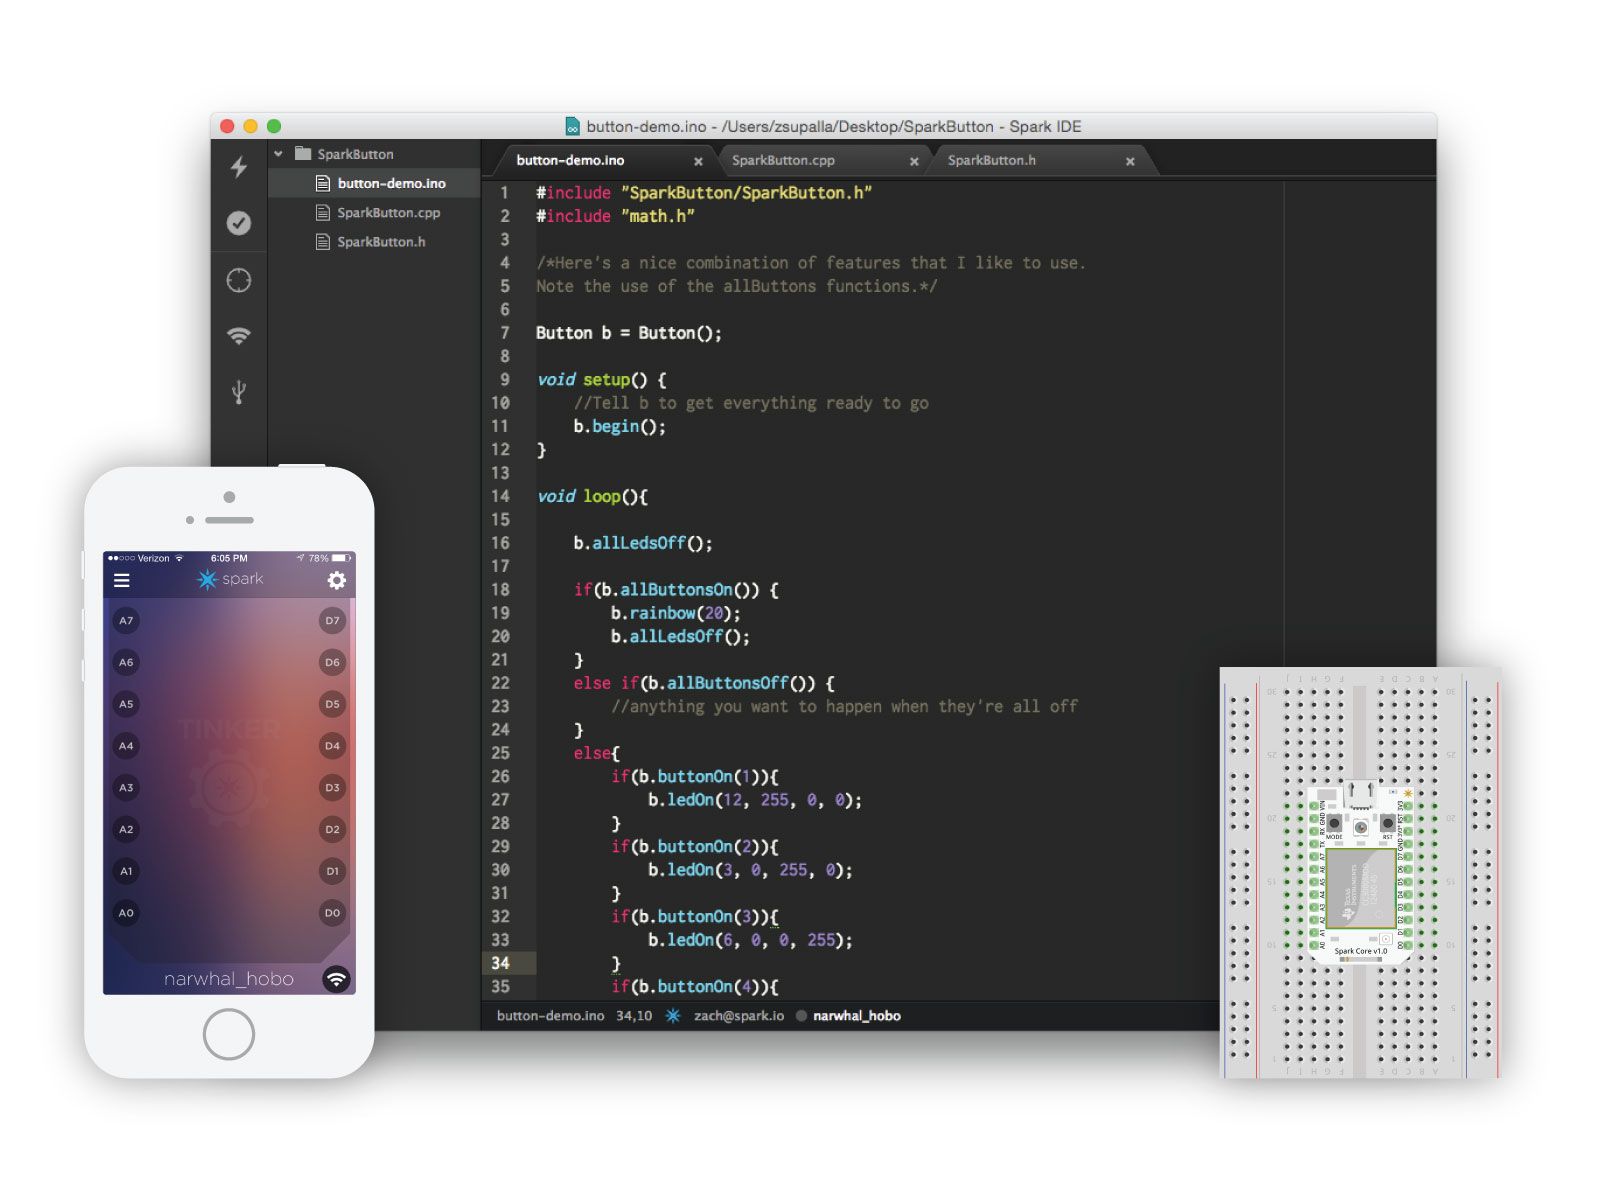Click the checkmark verify code icon
This screenshot has height=1200, width=1600.
click(239, 223)
